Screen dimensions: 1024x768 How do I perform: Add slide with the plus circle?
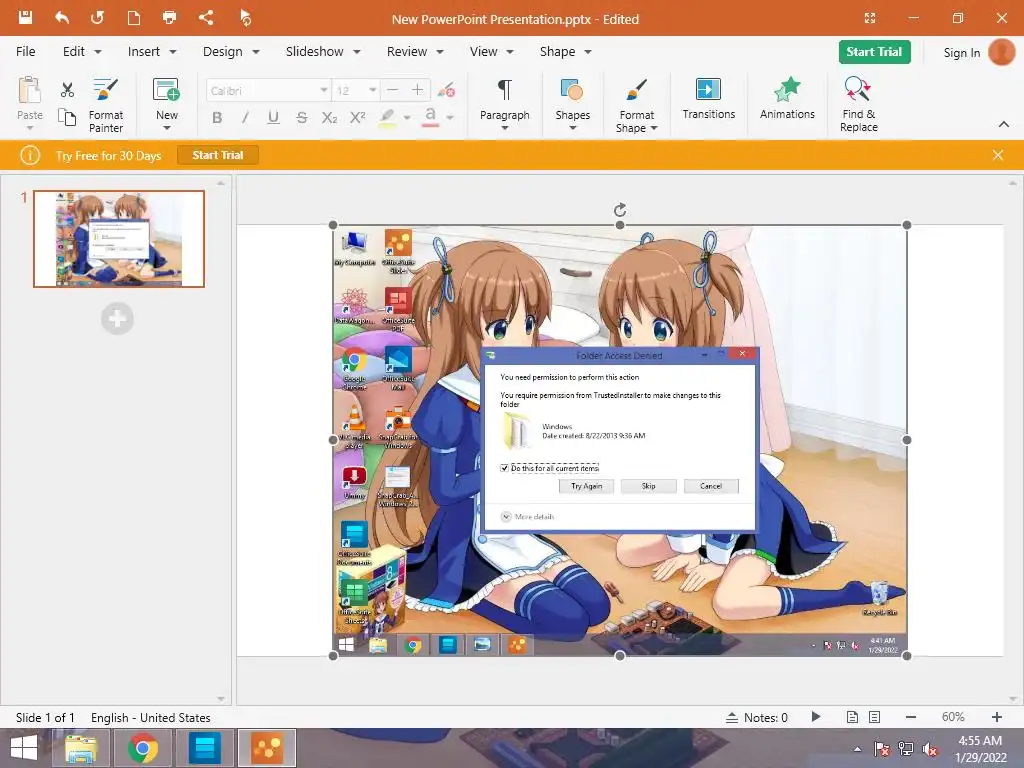118,319
